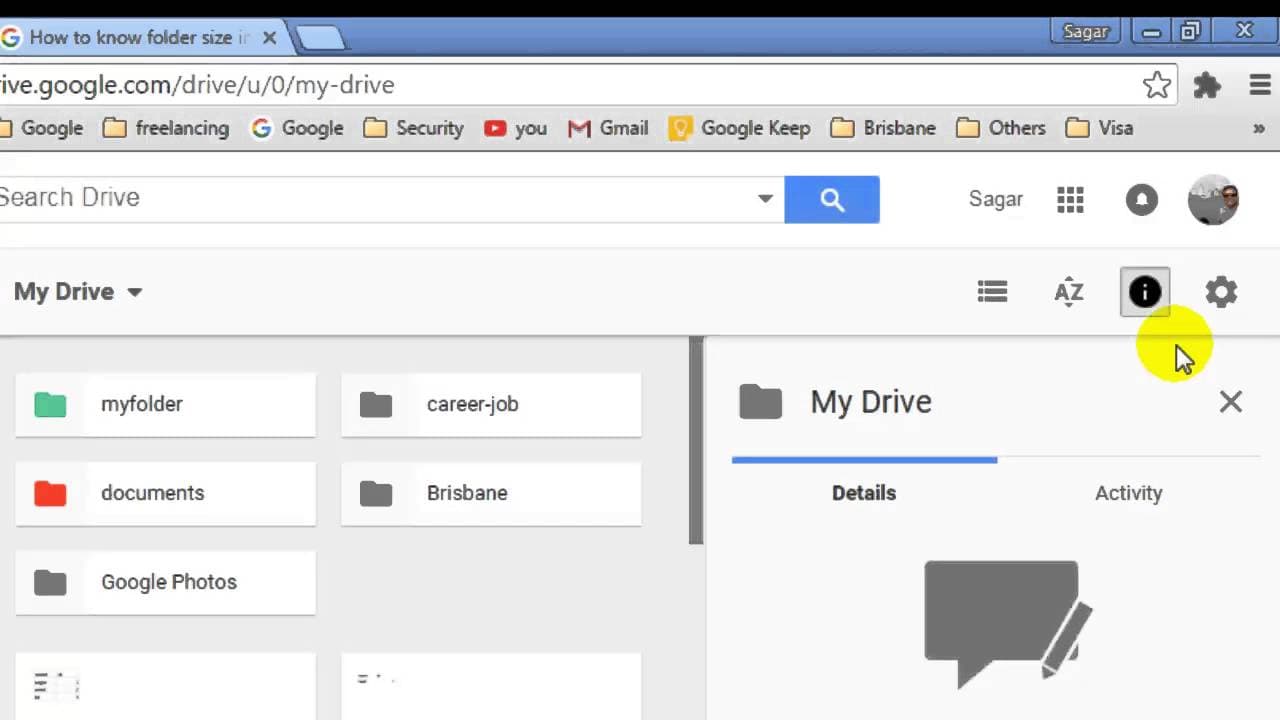This screenshot has width=1280, height=720.
Task: Open the Gmail bookmark
Action: [x=608, y=128]
